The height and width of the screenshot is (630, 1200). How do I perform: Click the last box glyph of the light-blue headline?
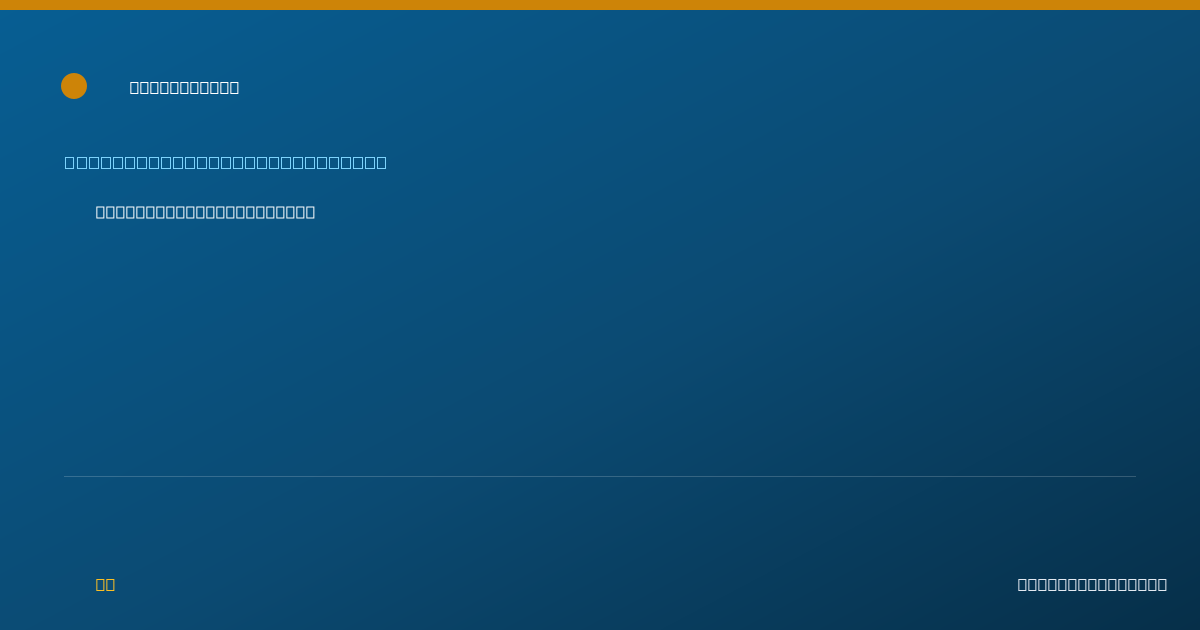pyautogui.click(x=381, y=162)
